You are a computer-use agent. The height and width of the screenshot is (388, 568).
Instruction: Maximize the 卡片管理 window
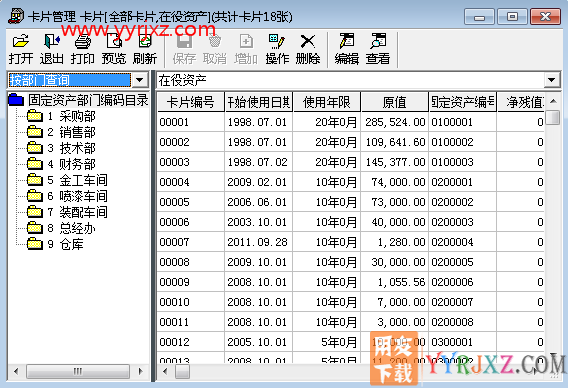tap(512, 17)
